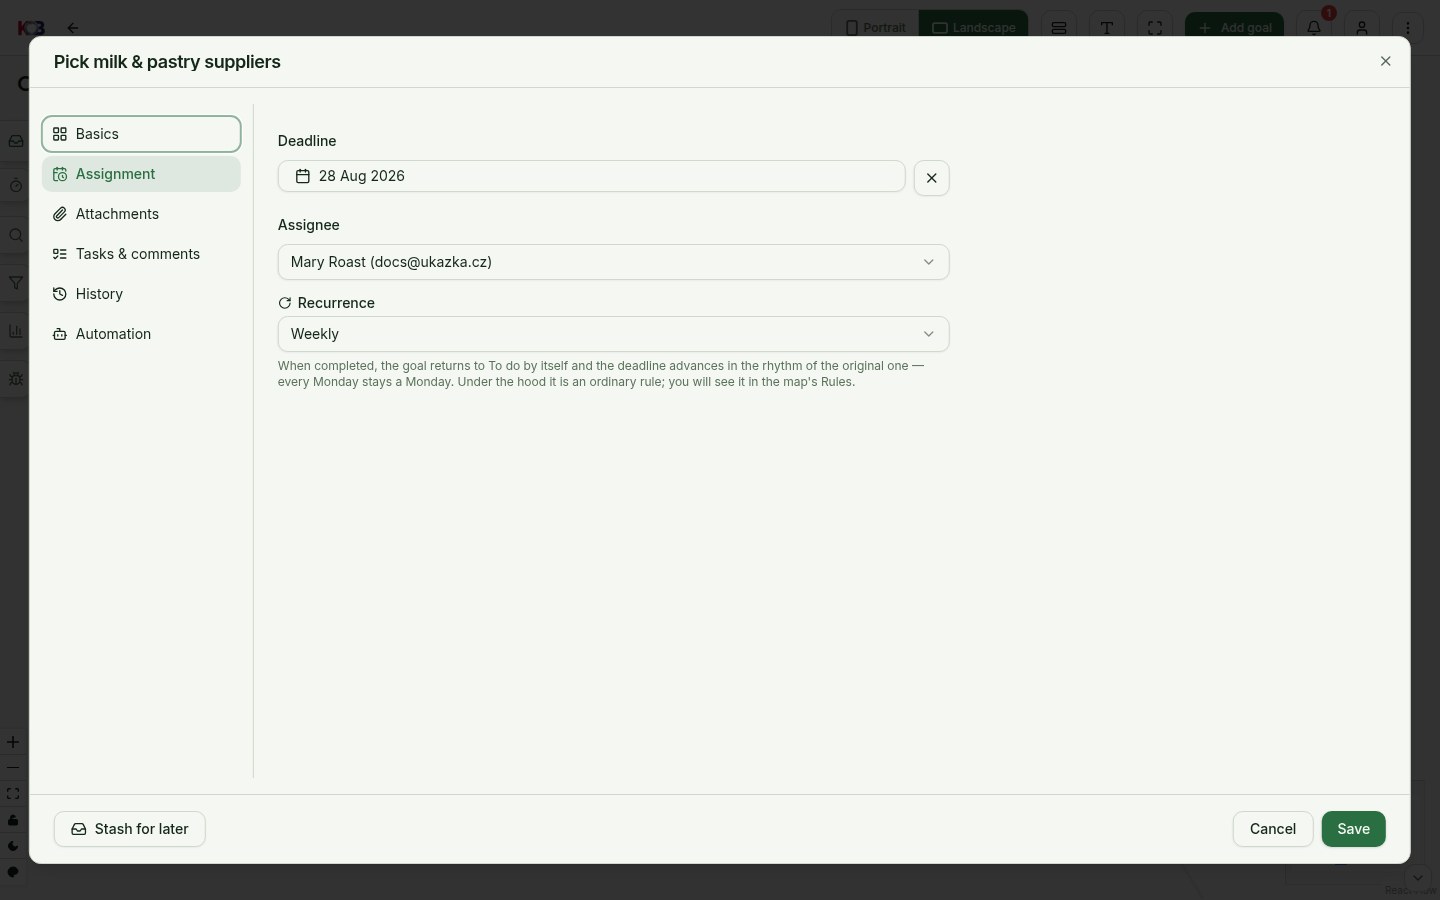Close the dialog with the top-right X
1440x900 pixels.
click(1385, 61)
